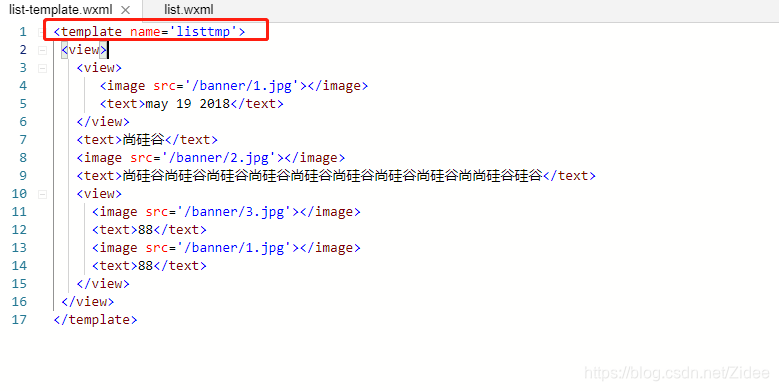Collapse the code fold at line 3
The height and width of the screenshot is (391, 779).
click(x=42, y=68)
